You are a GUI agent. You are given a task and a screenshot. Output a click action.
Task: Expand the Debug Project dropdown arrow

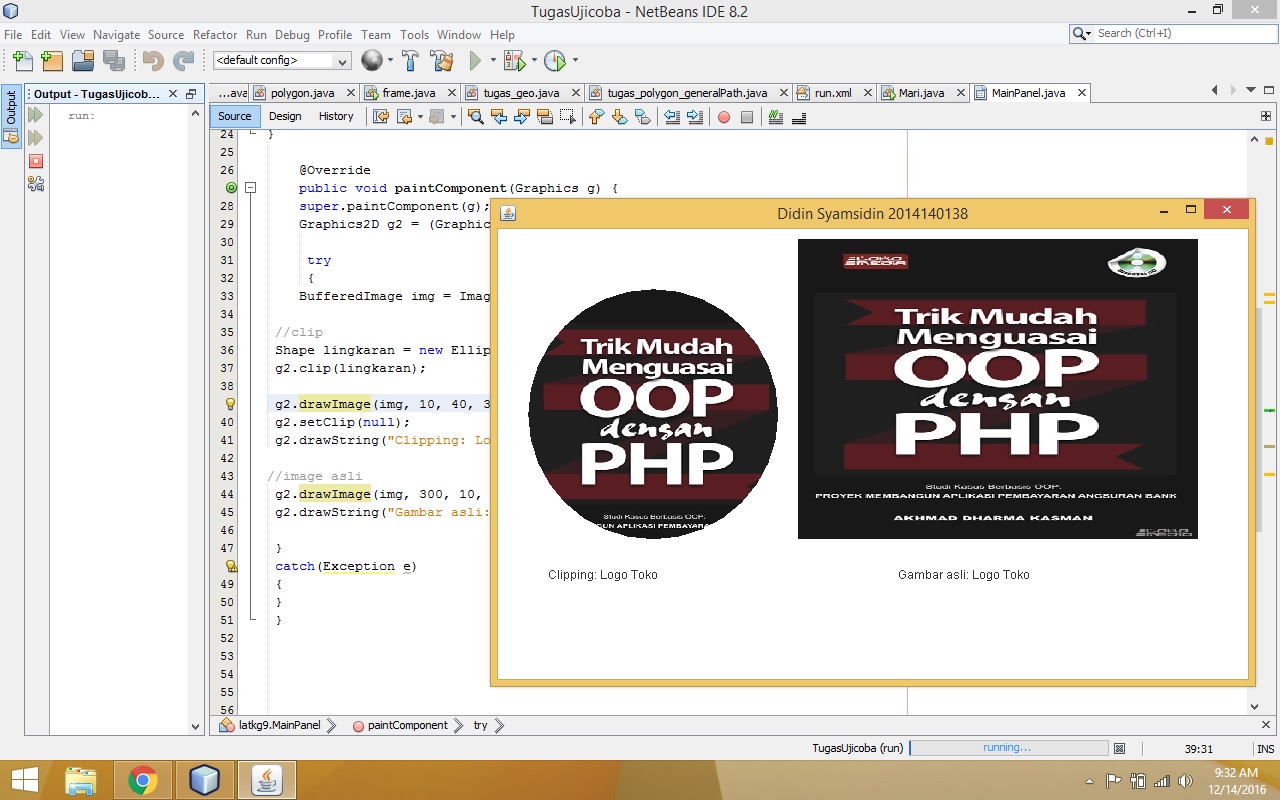(534, 61)
